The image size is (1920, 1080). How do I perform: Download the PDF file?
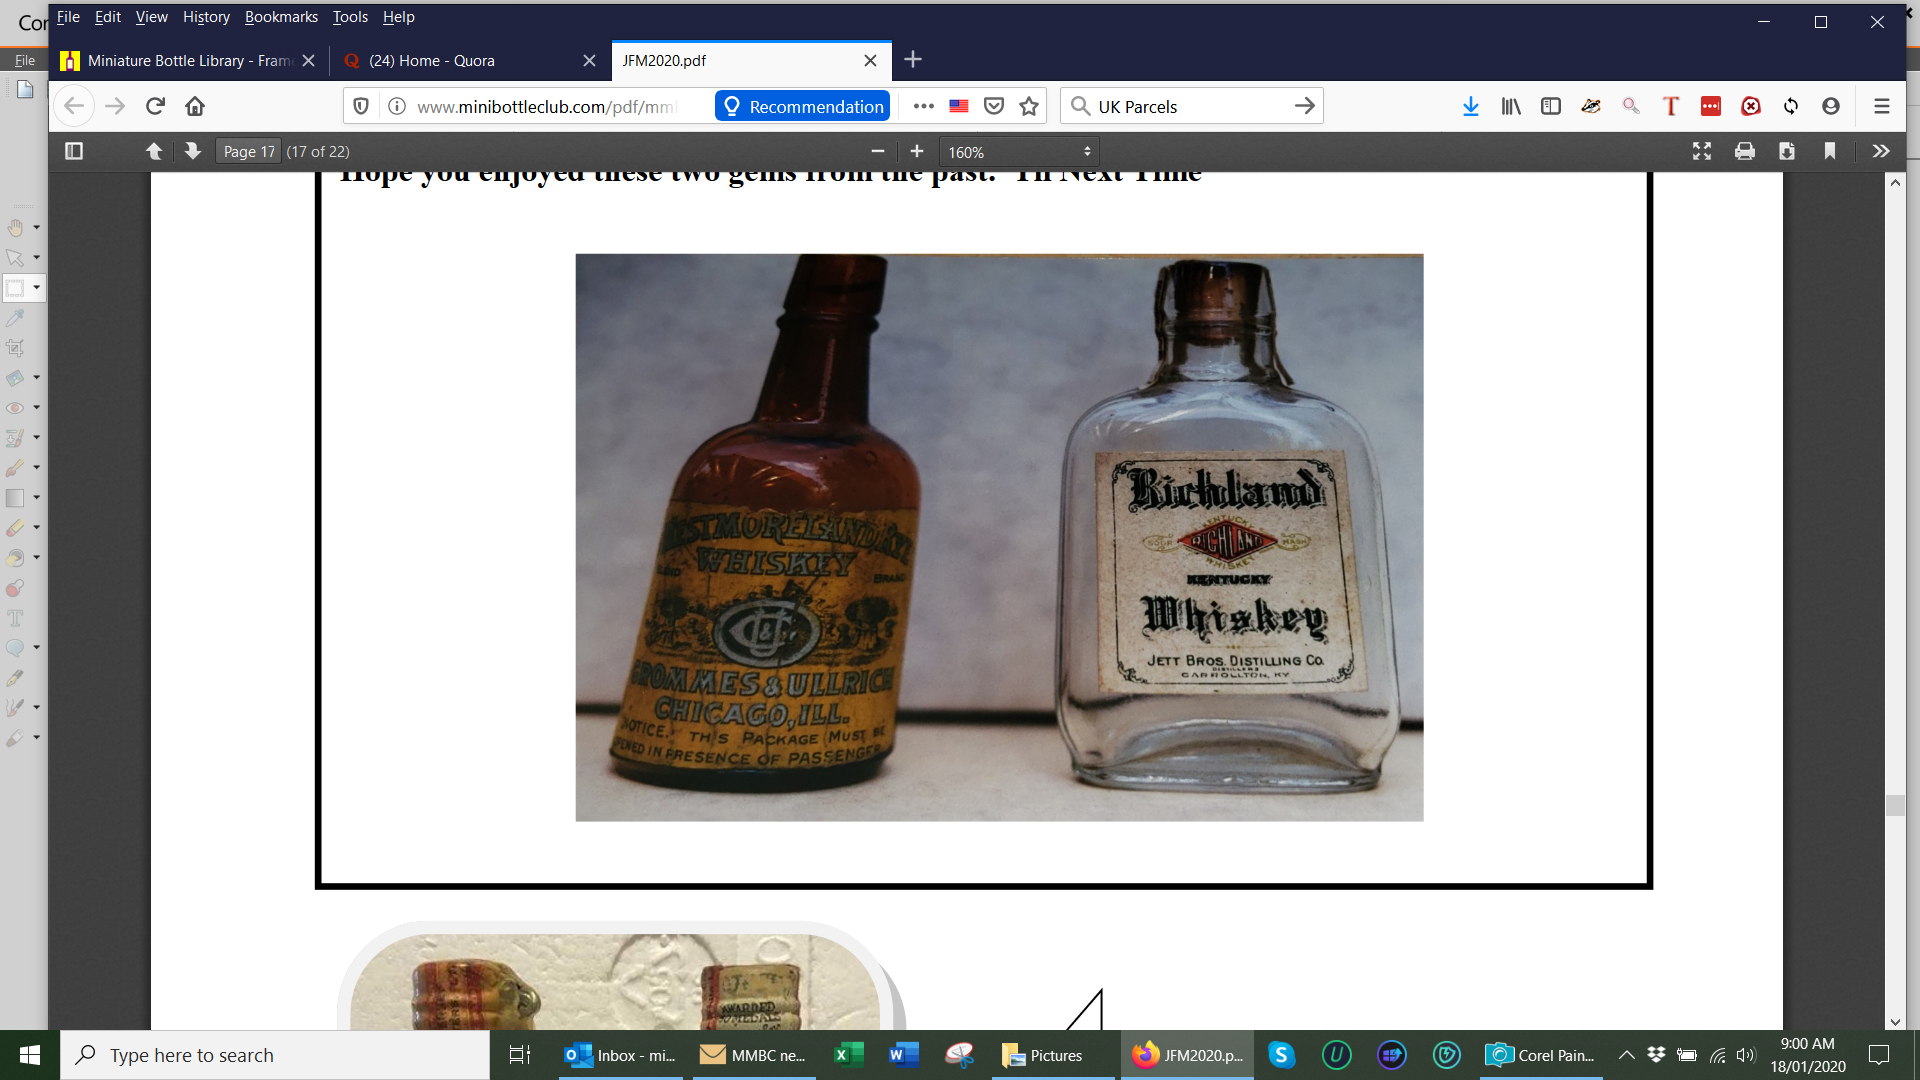(x=1787, y=151)
